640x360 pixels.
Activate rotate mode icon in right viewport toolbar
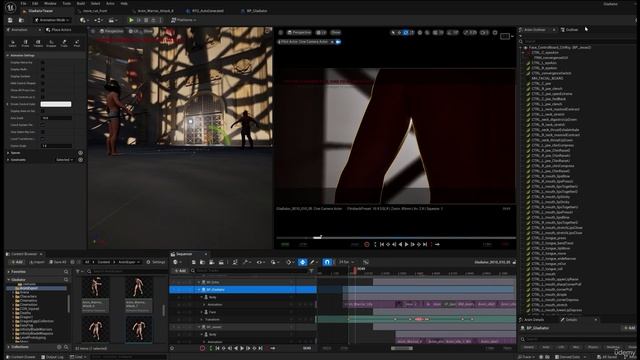[406, 32]
